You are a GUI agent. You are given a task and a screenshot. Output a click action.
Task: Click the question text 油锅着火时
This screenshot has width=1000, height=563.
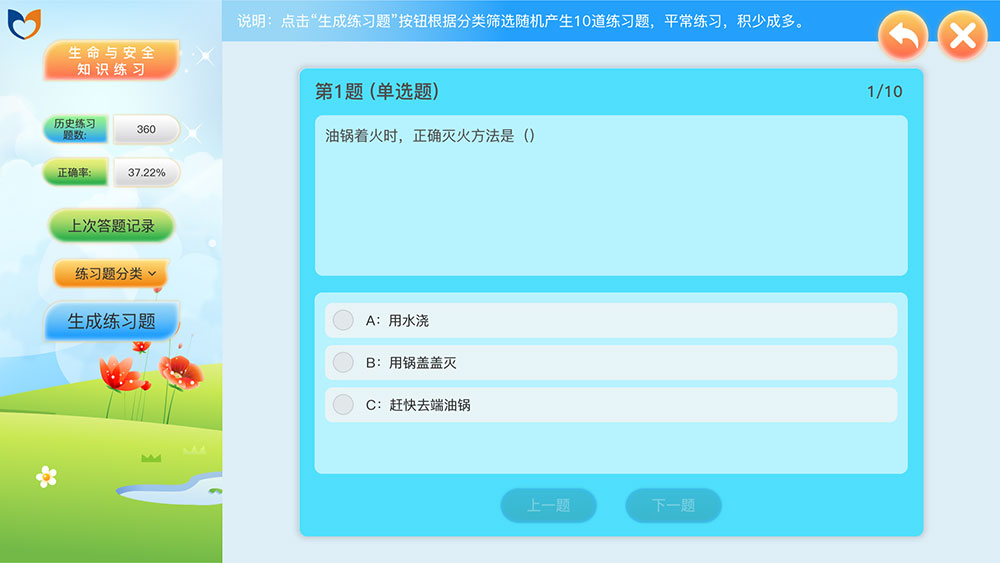430,136
